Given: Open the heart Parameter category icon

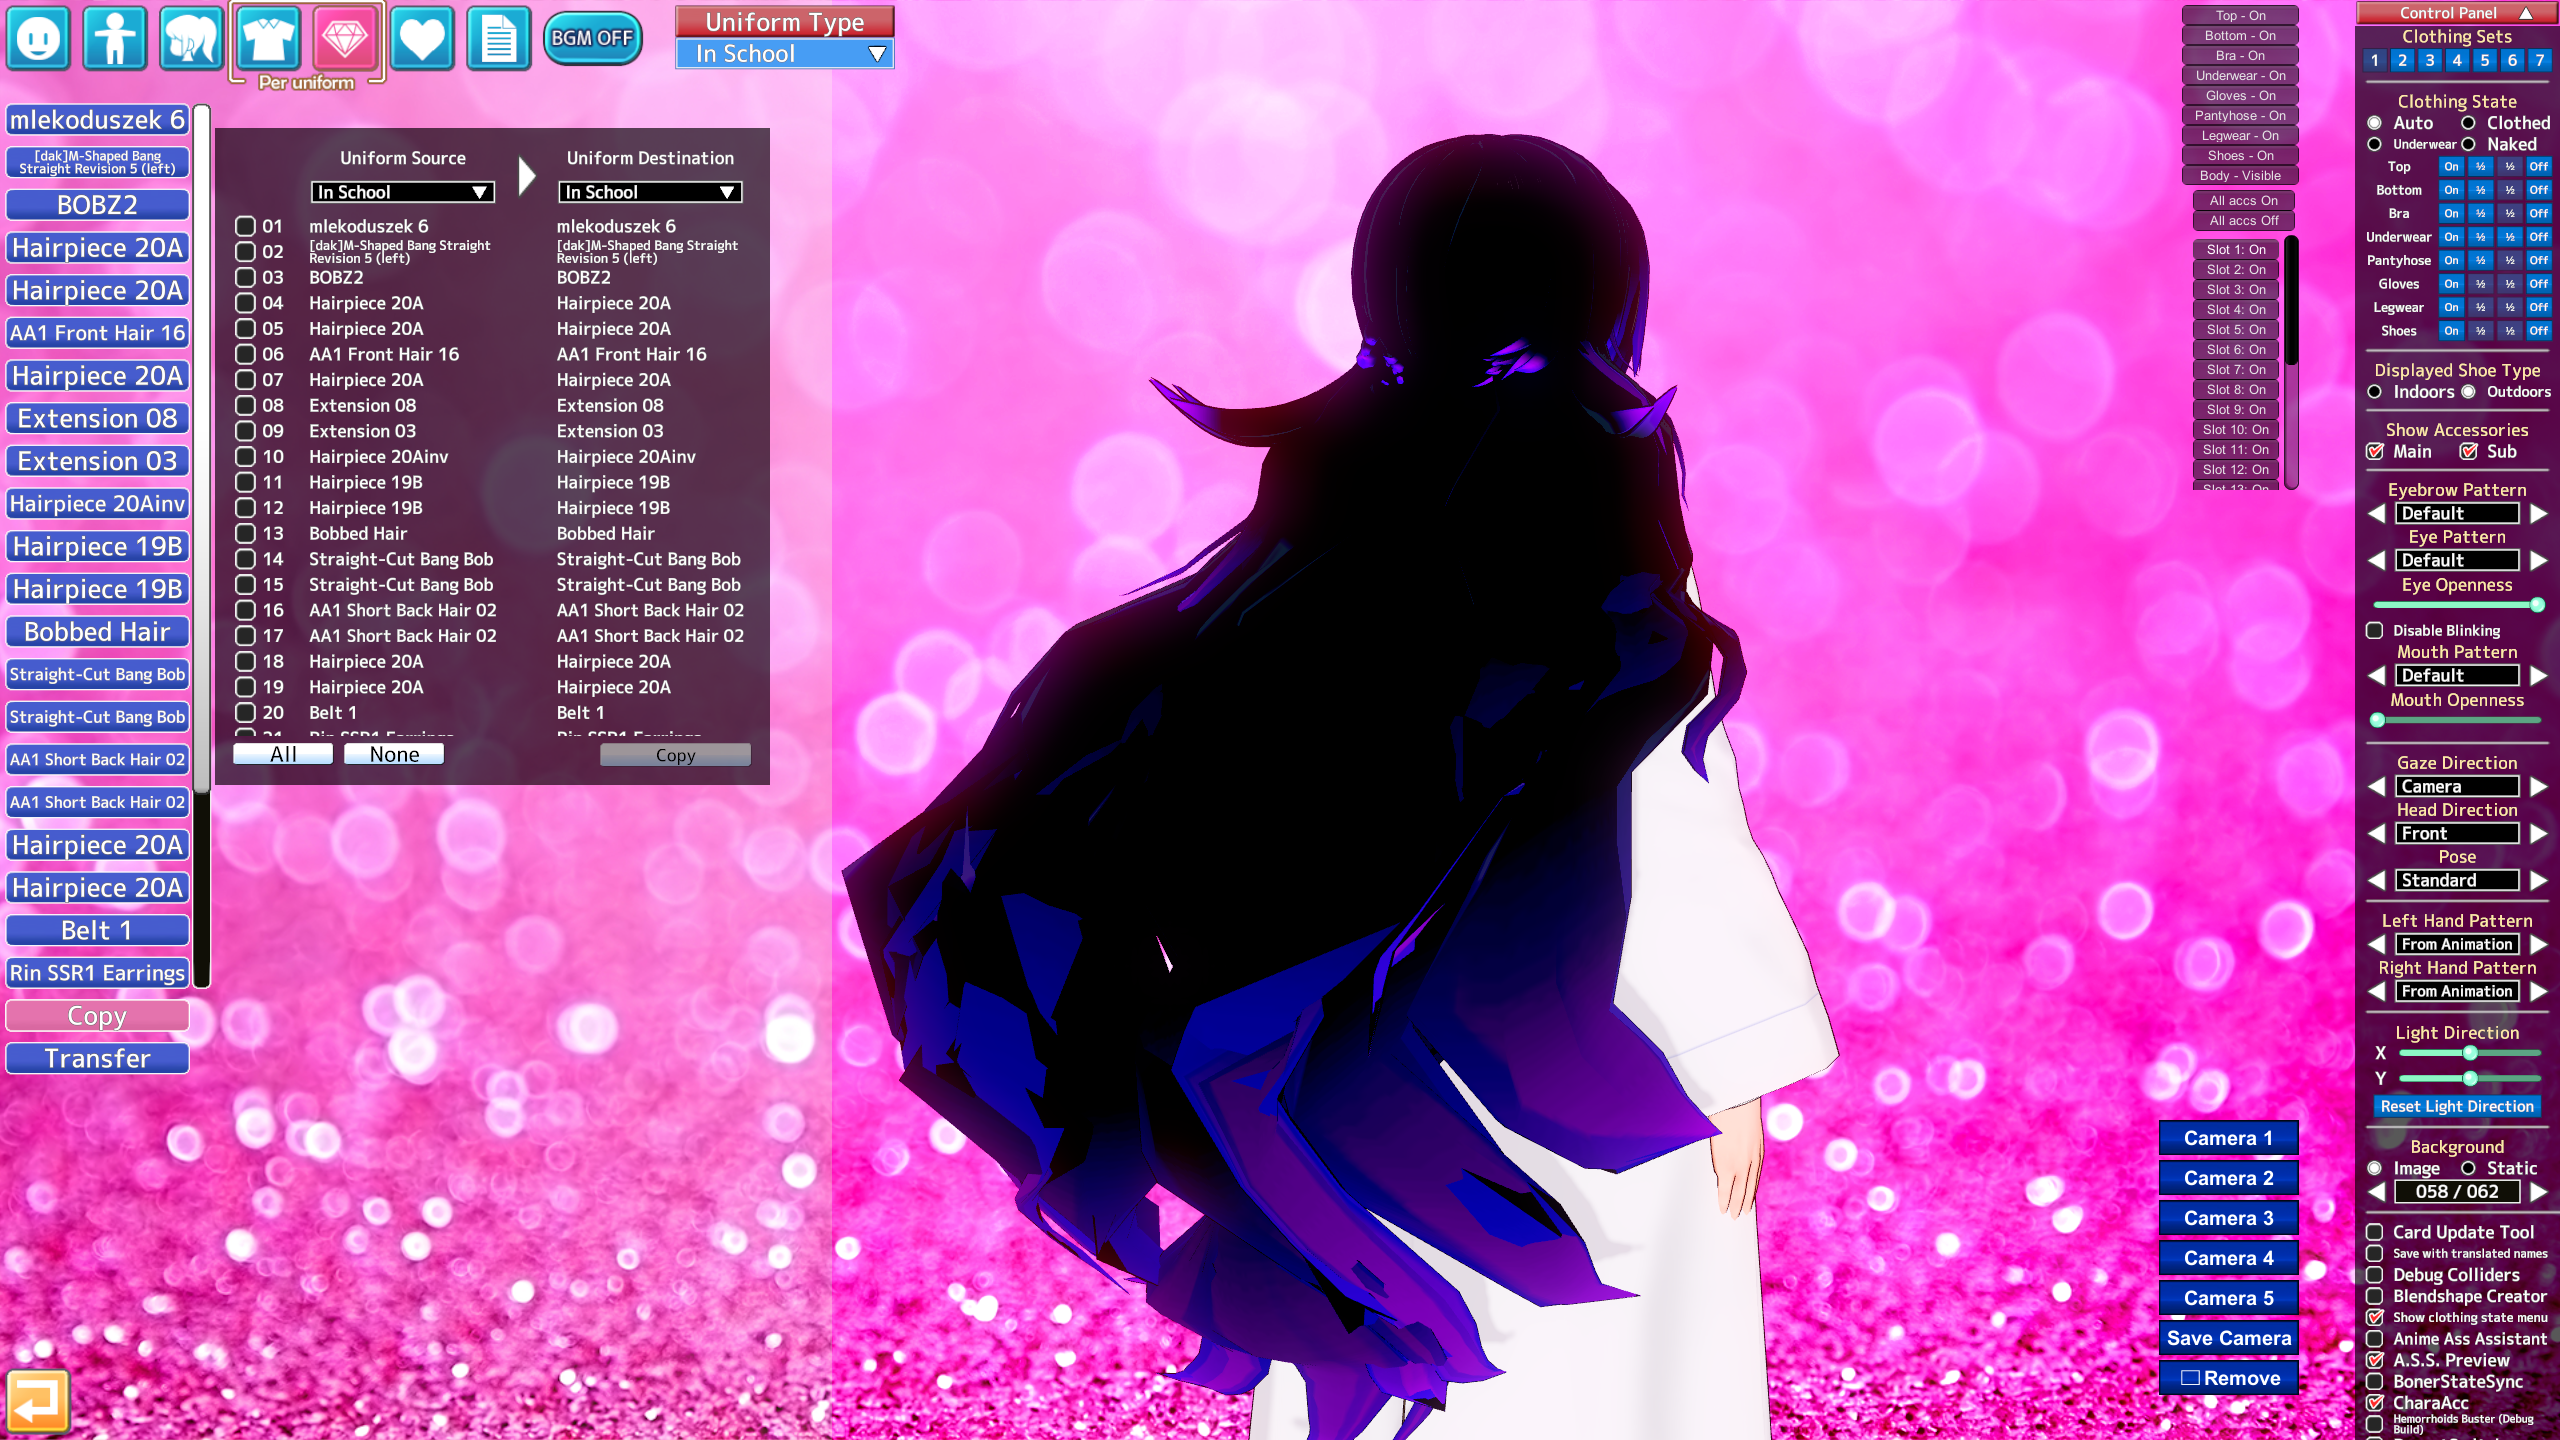Looking at the screenshot, I should [422, 38].
